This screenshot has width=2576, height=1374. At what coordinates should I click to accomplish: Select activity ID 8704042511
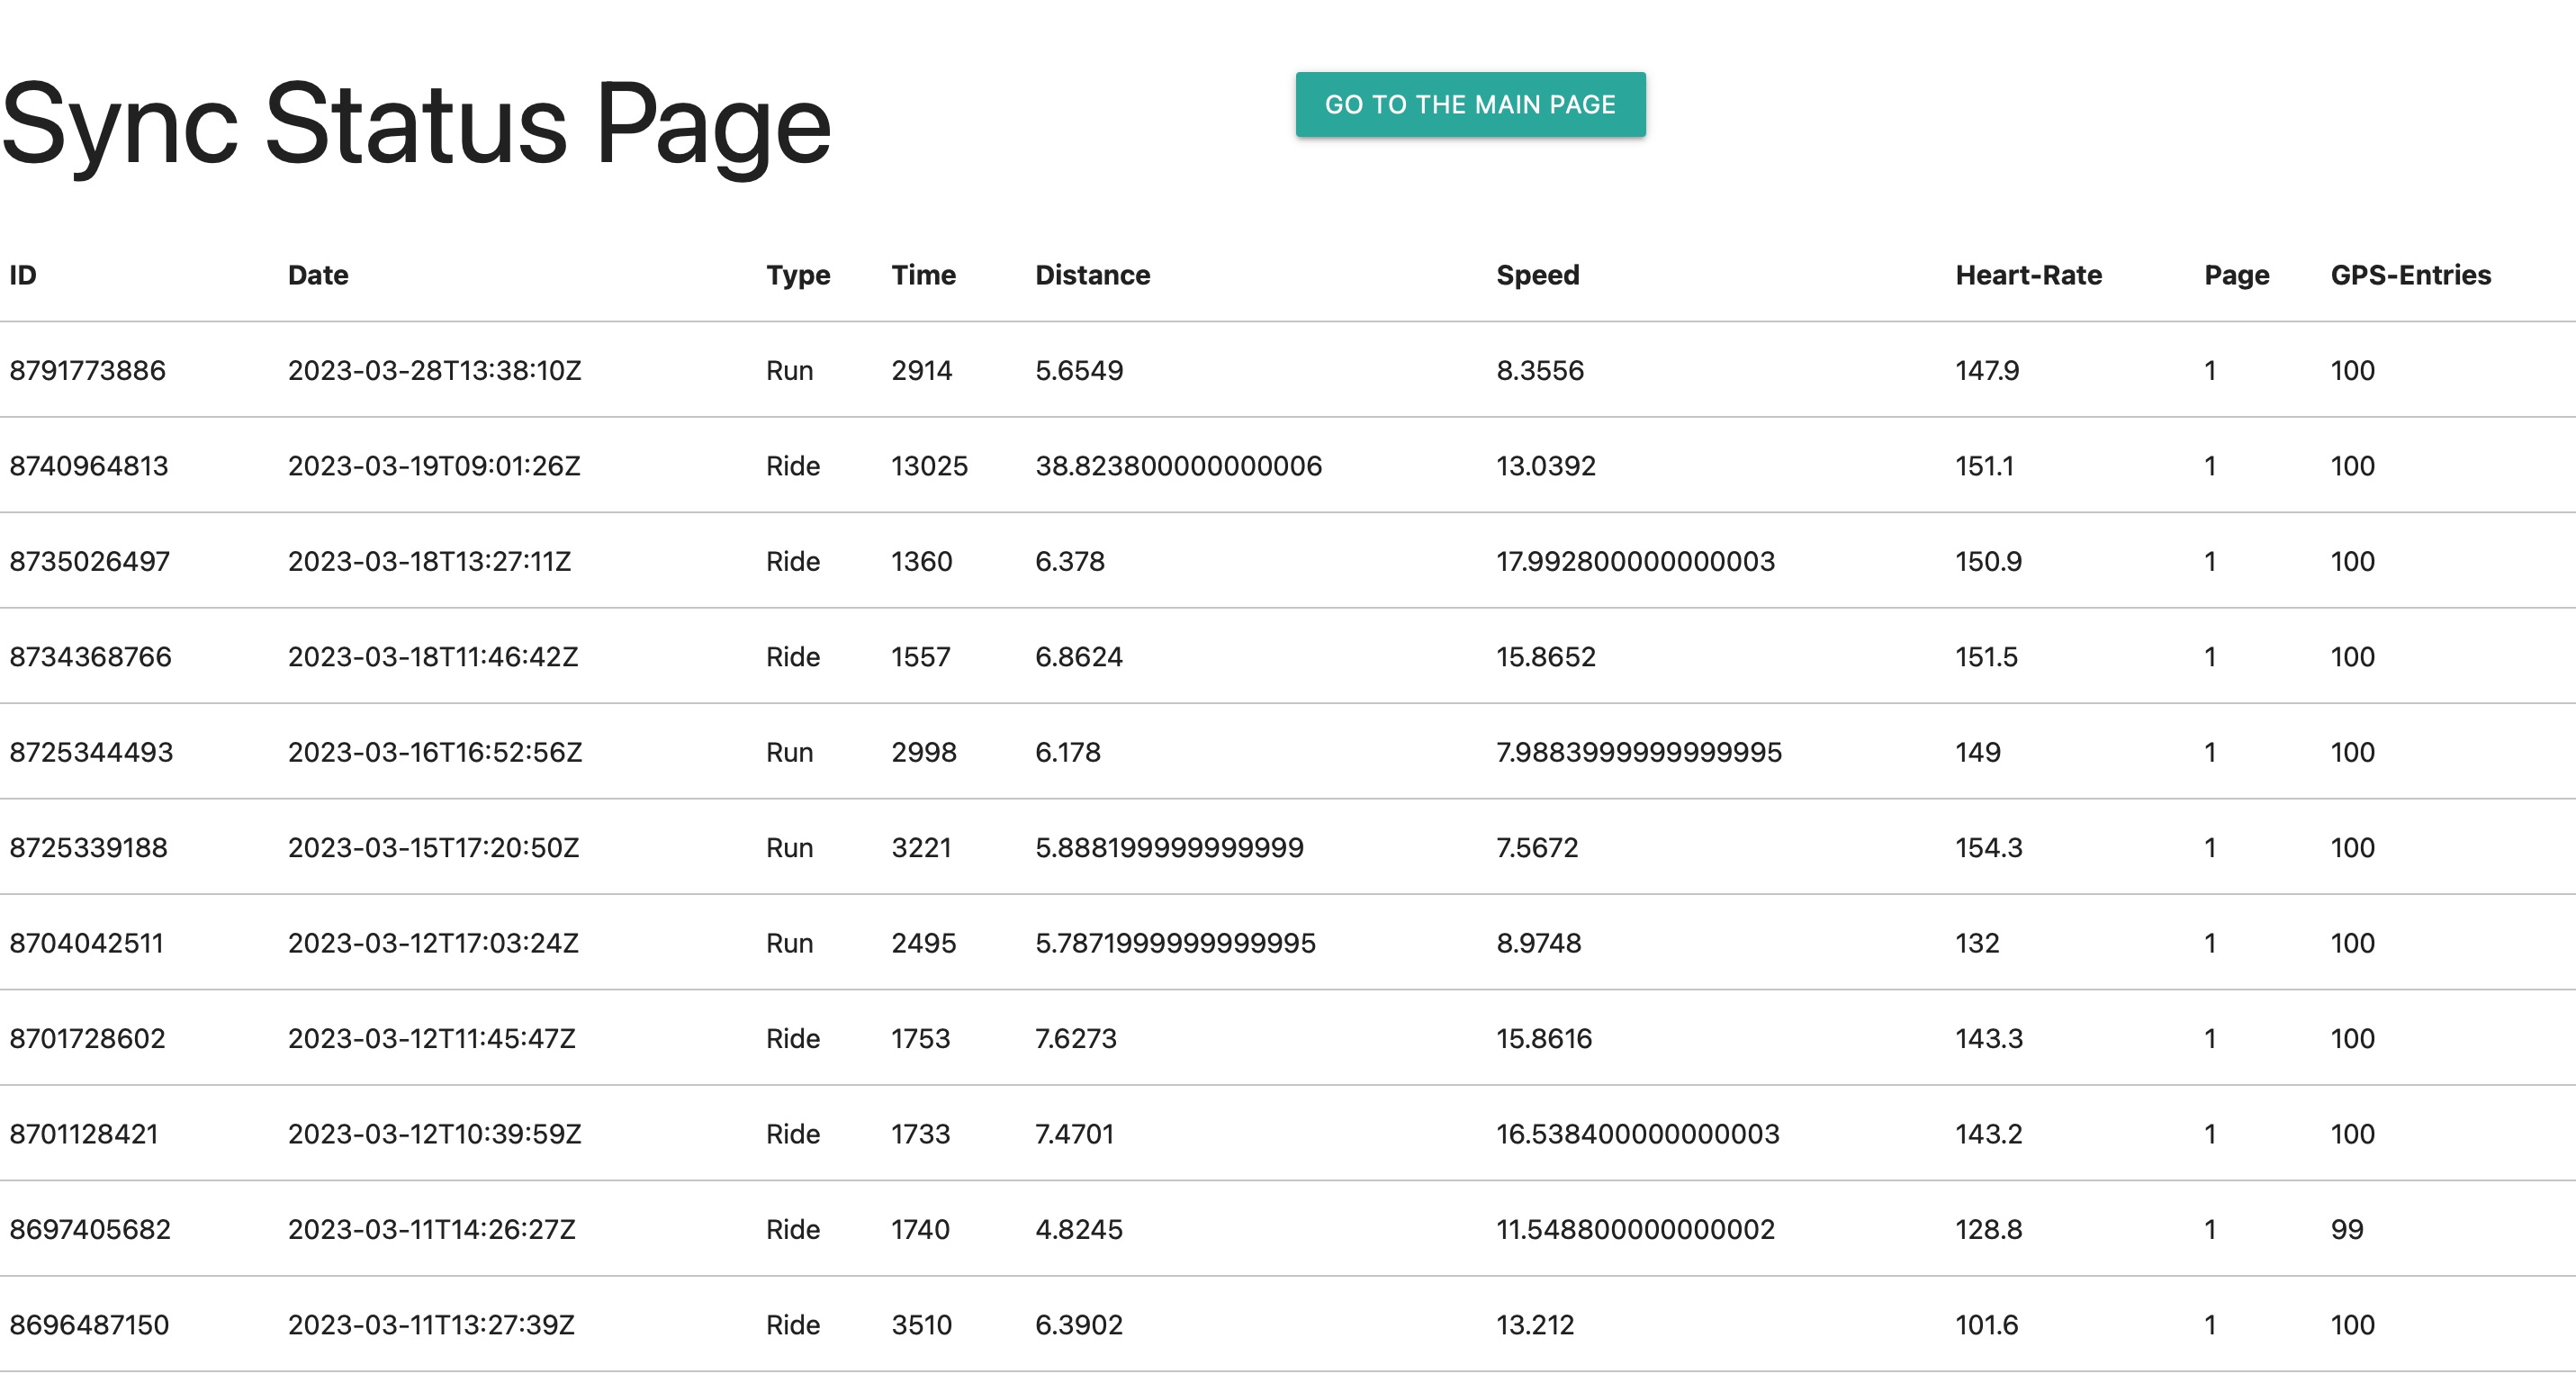[x=86, y=943]
